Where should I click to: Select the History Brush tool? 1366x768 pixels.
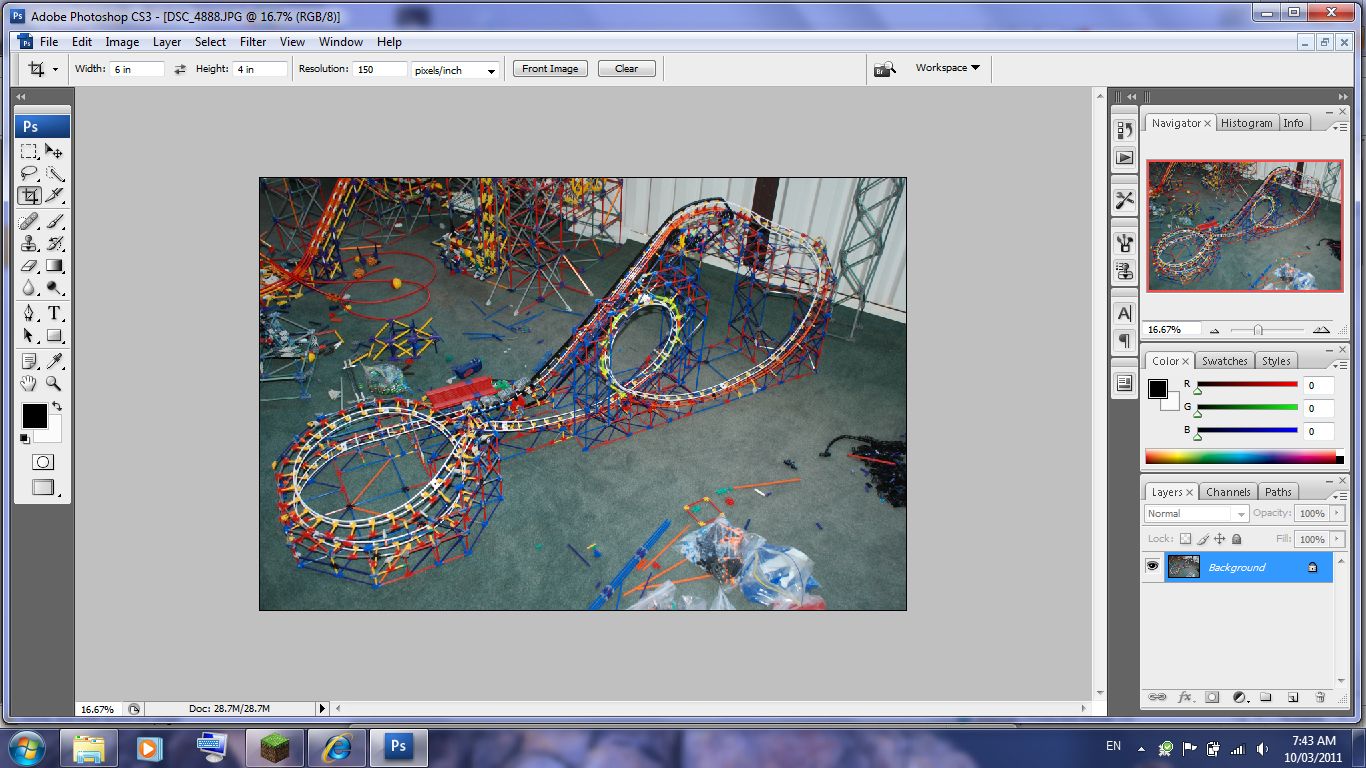coord(54,243)
